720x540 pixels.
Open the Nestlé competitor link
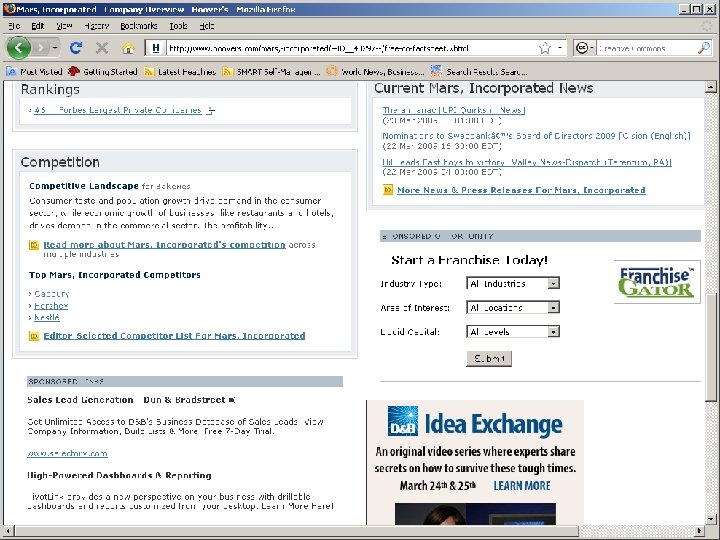(x=47, y=317)
